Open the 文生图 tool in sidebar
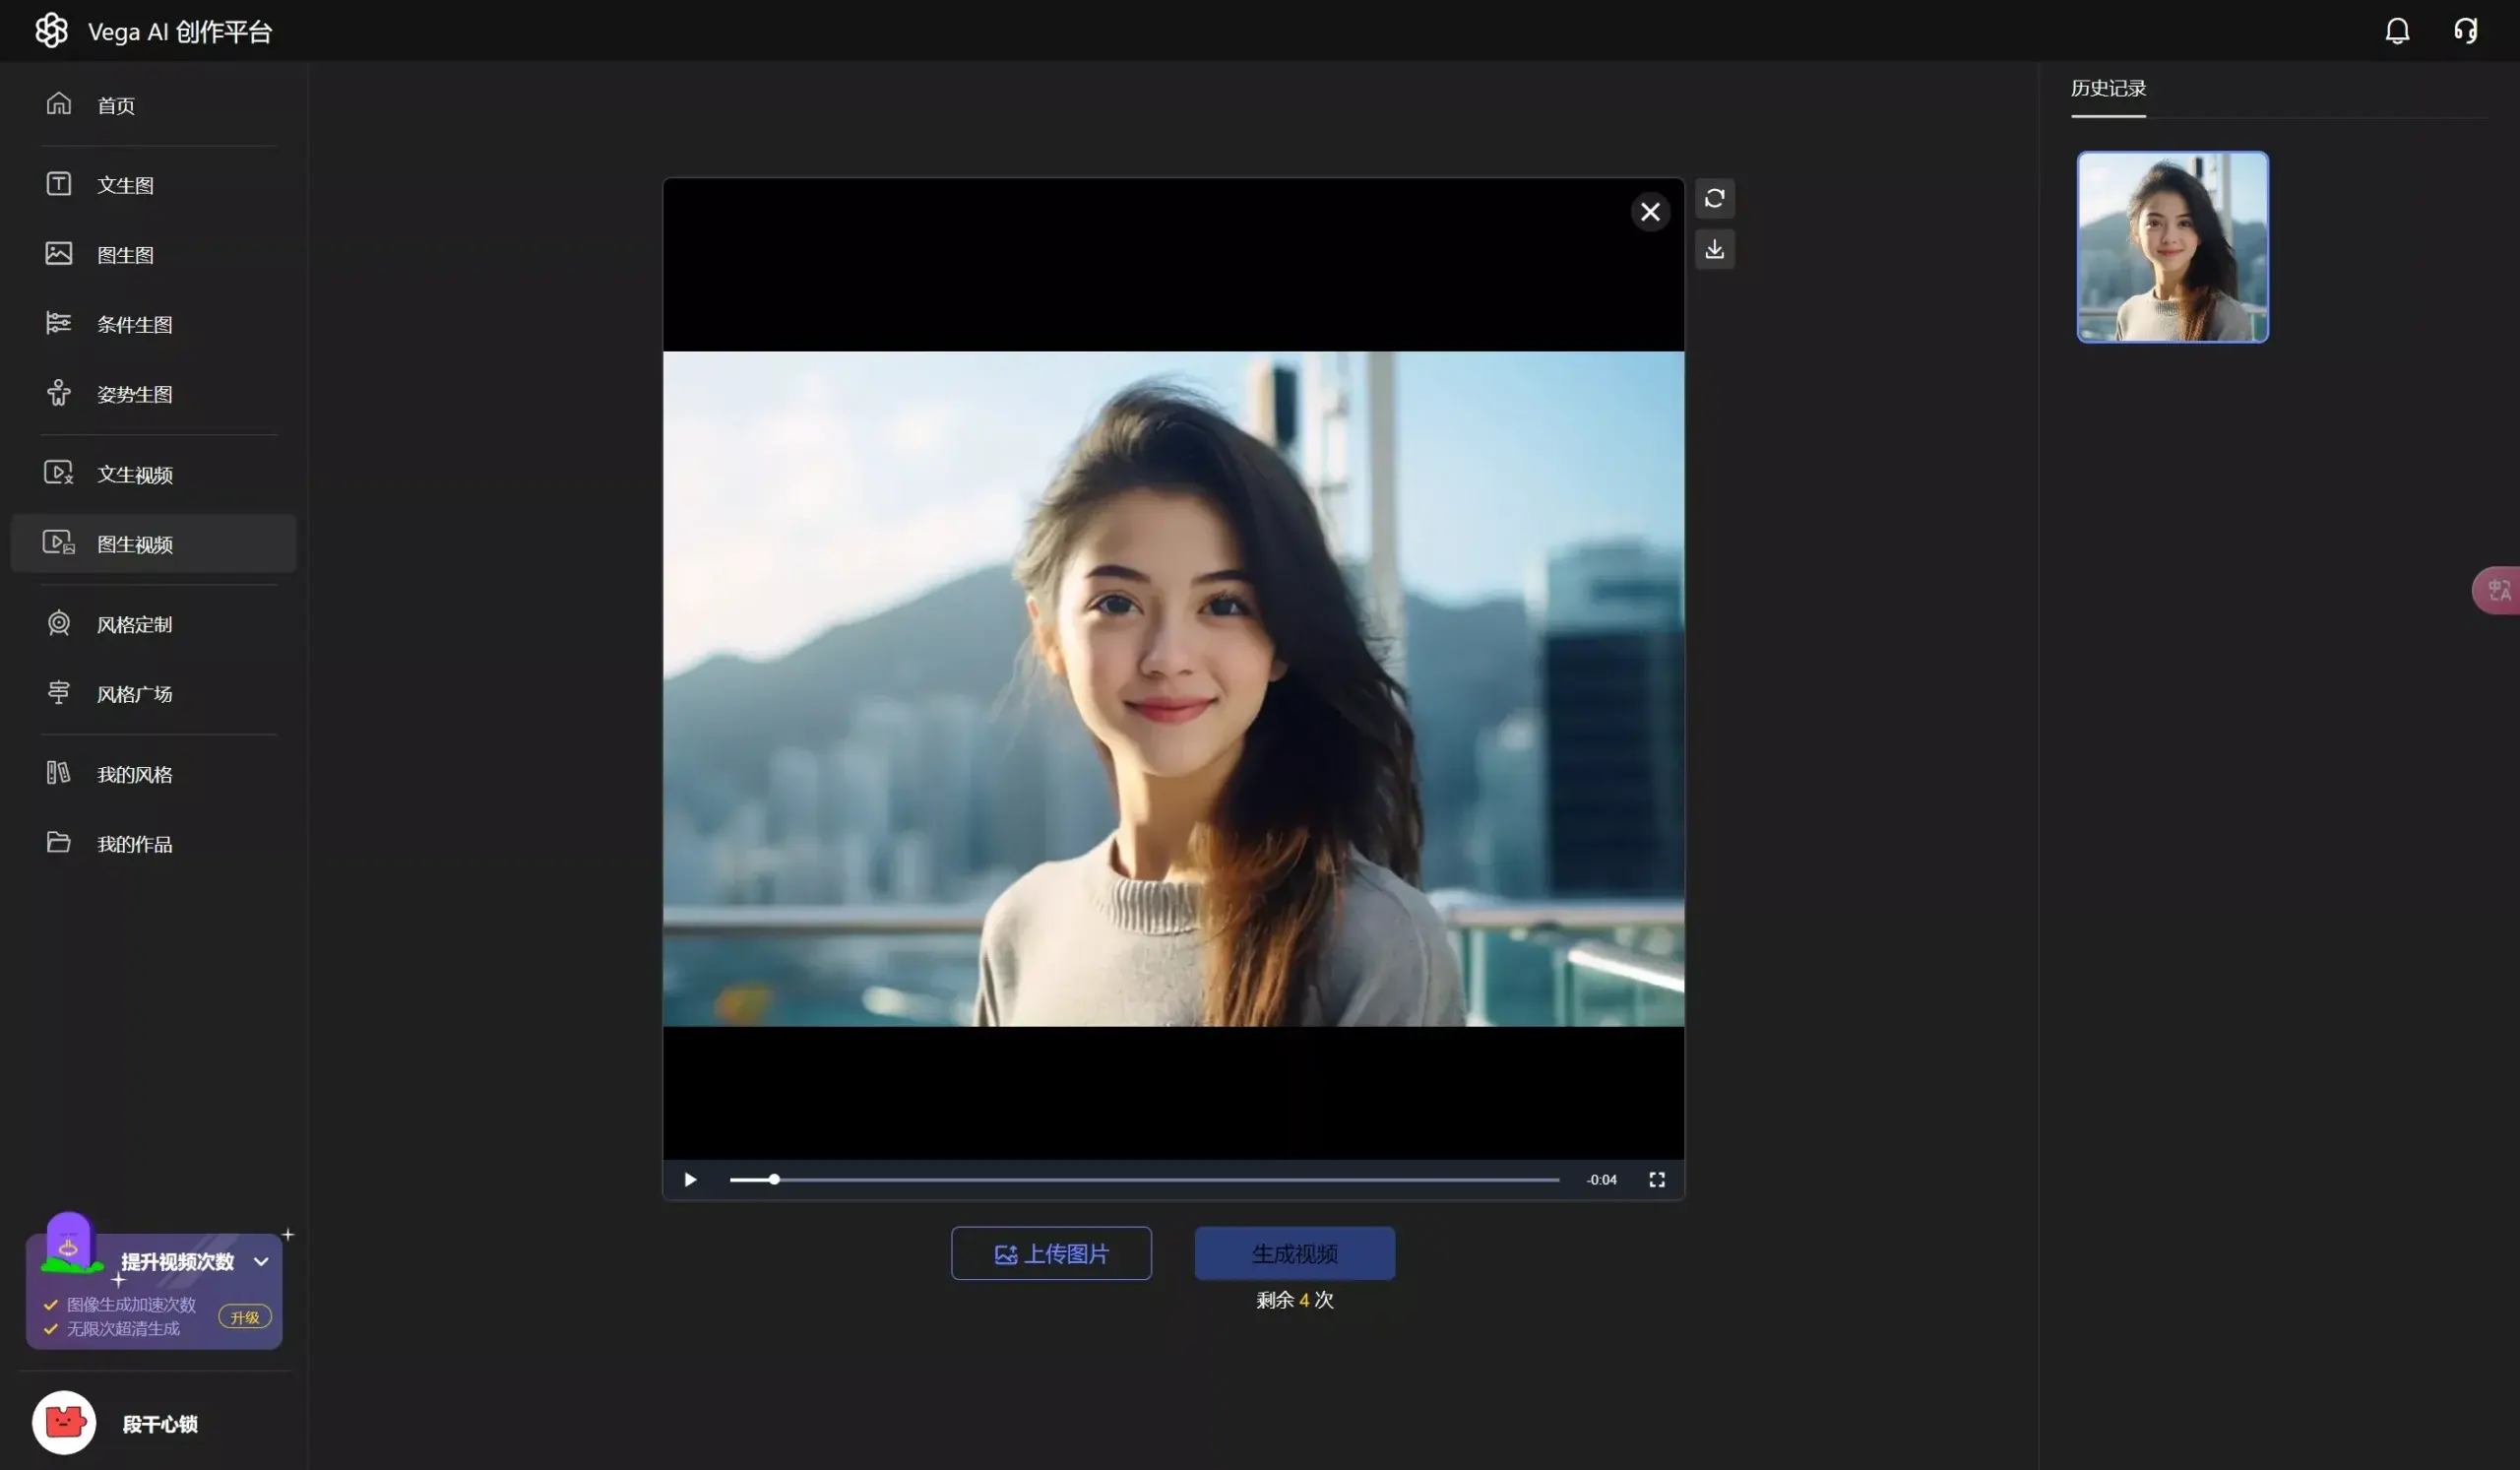Screen dimensions: 2520x1470 click(125, 184)
